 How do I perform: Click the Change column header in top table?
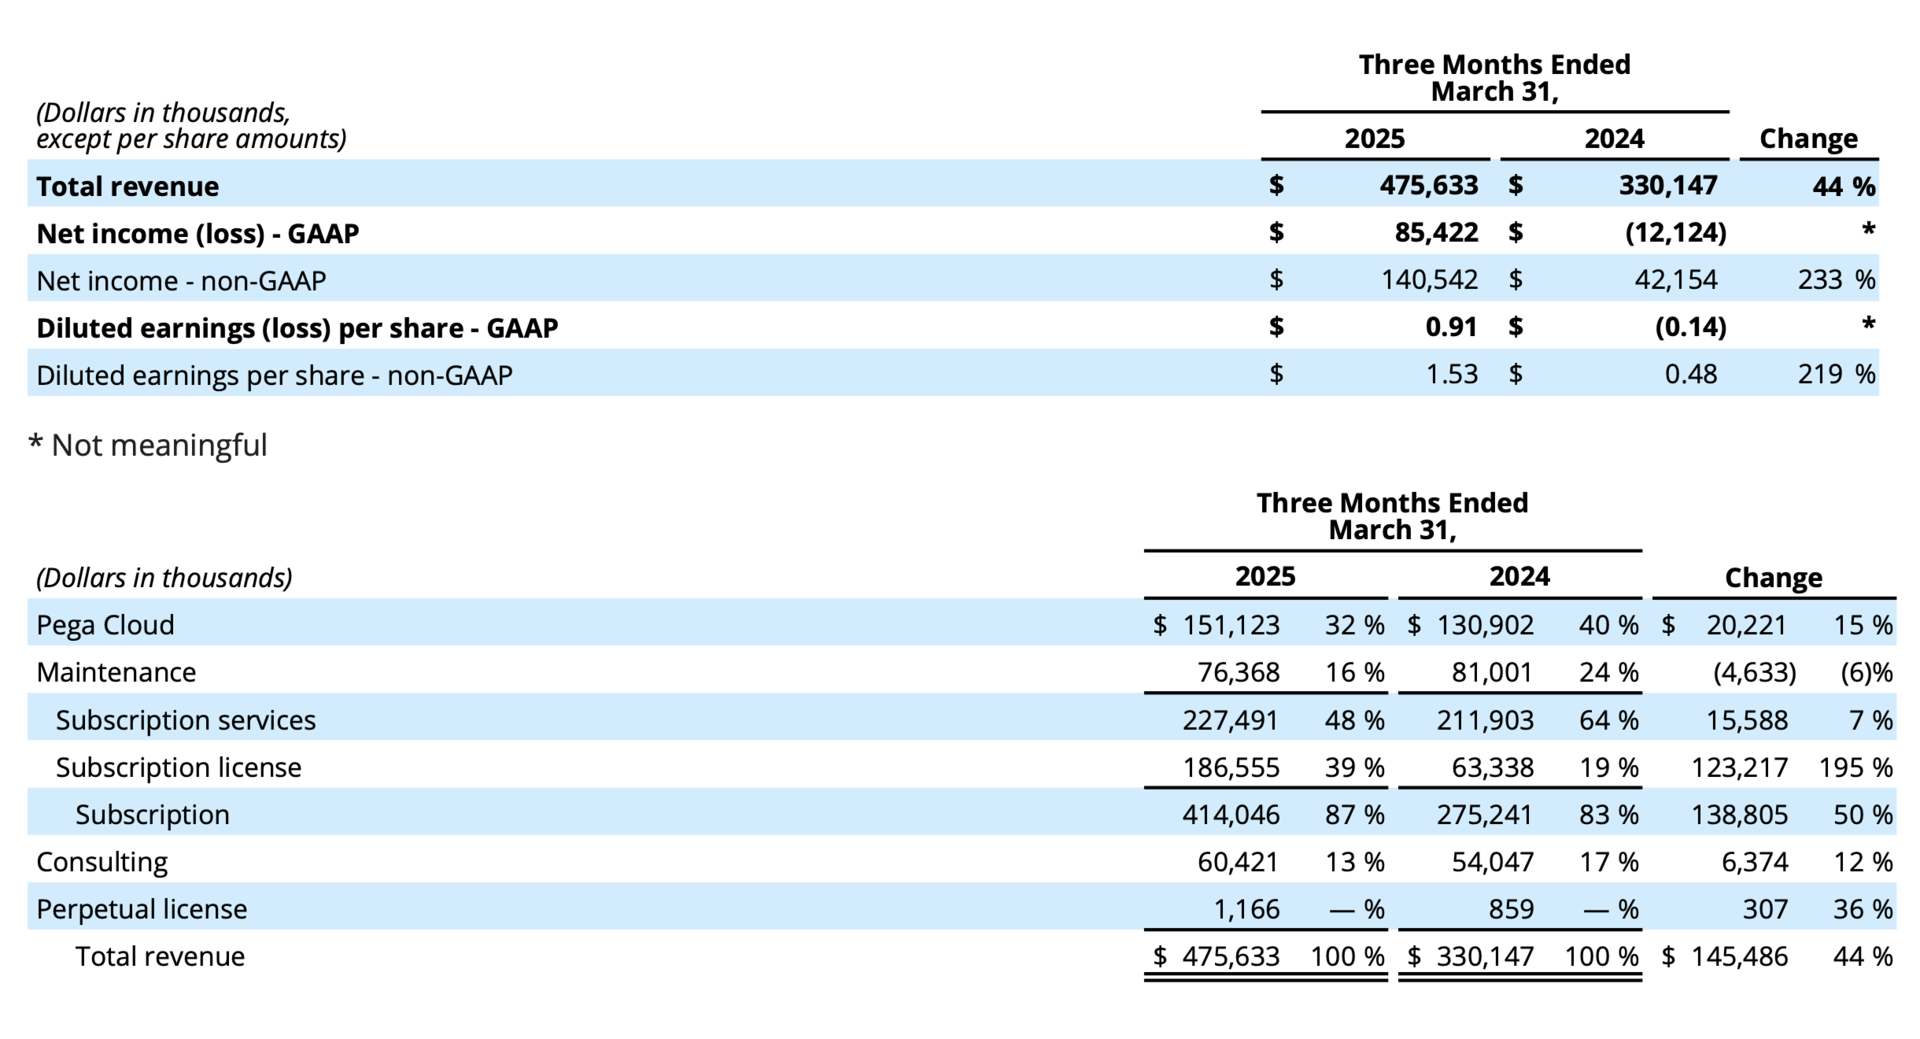[1808, 138]
